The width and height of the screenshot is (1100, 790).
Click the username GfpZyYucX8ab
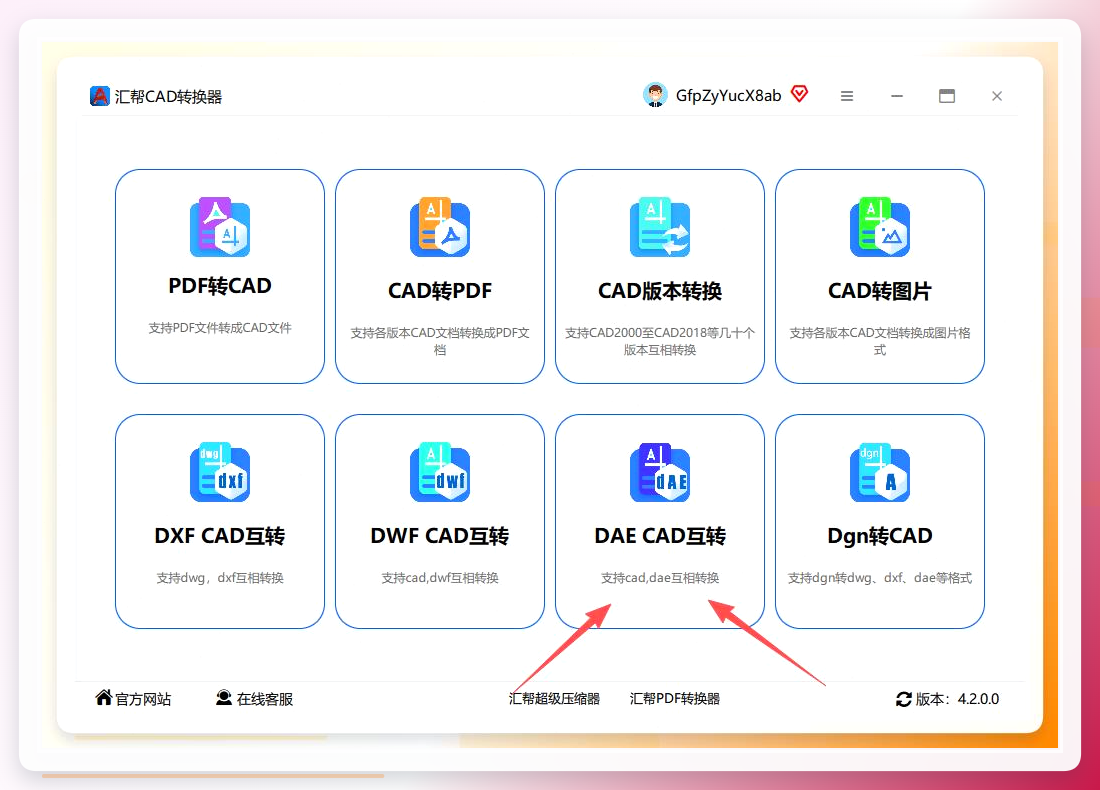click(728, 95)
